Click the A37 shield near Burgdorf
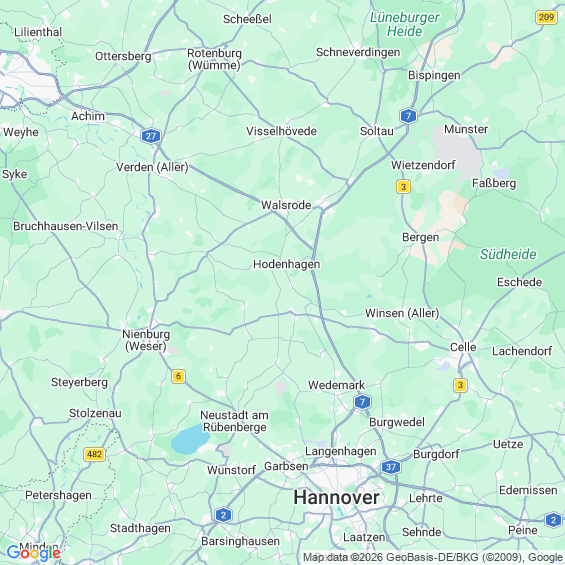 (x=391, y=467)
